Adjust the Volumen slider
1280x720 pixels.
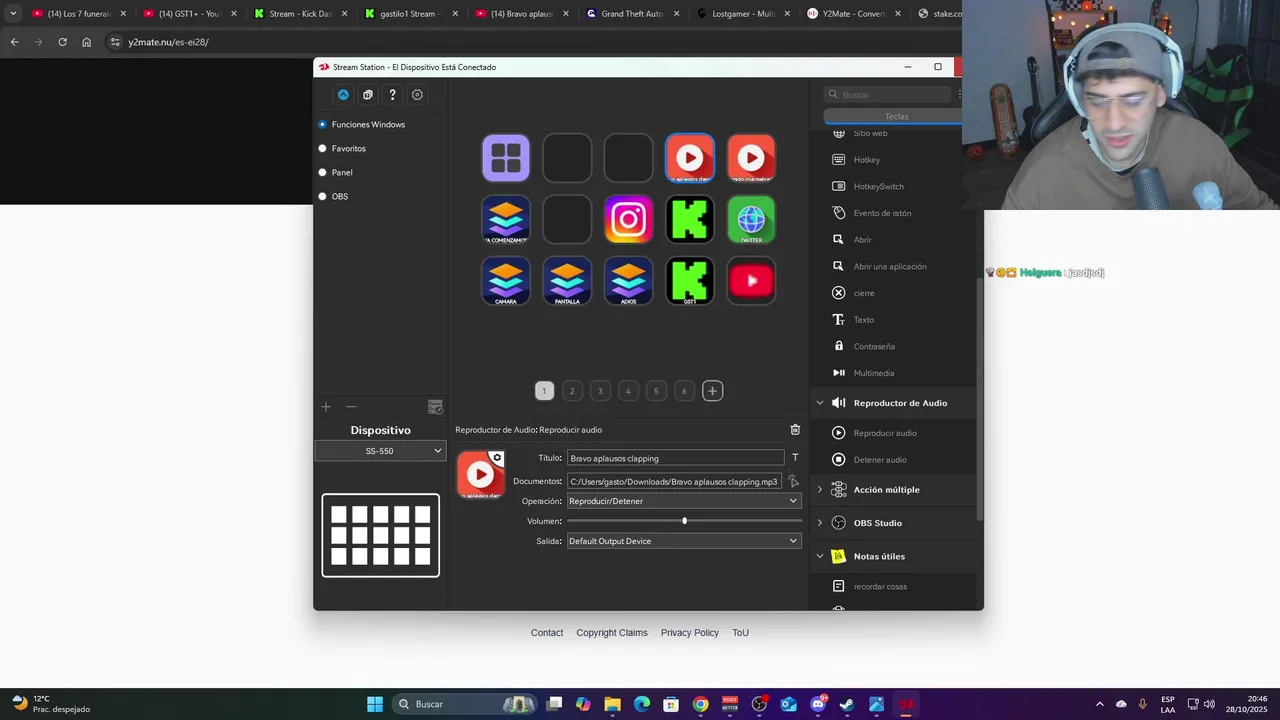(x=684, y=521)
